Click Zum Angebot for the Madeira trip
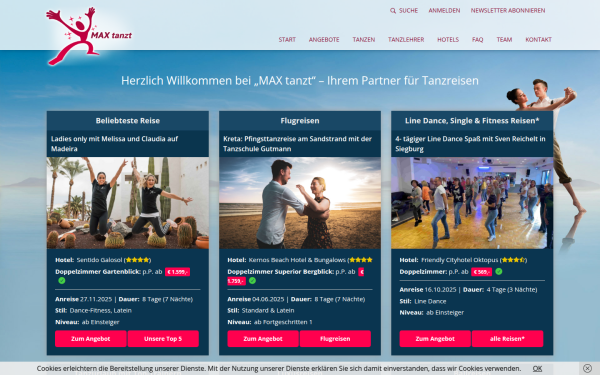600x375 pixels. (x=91, y=339)
